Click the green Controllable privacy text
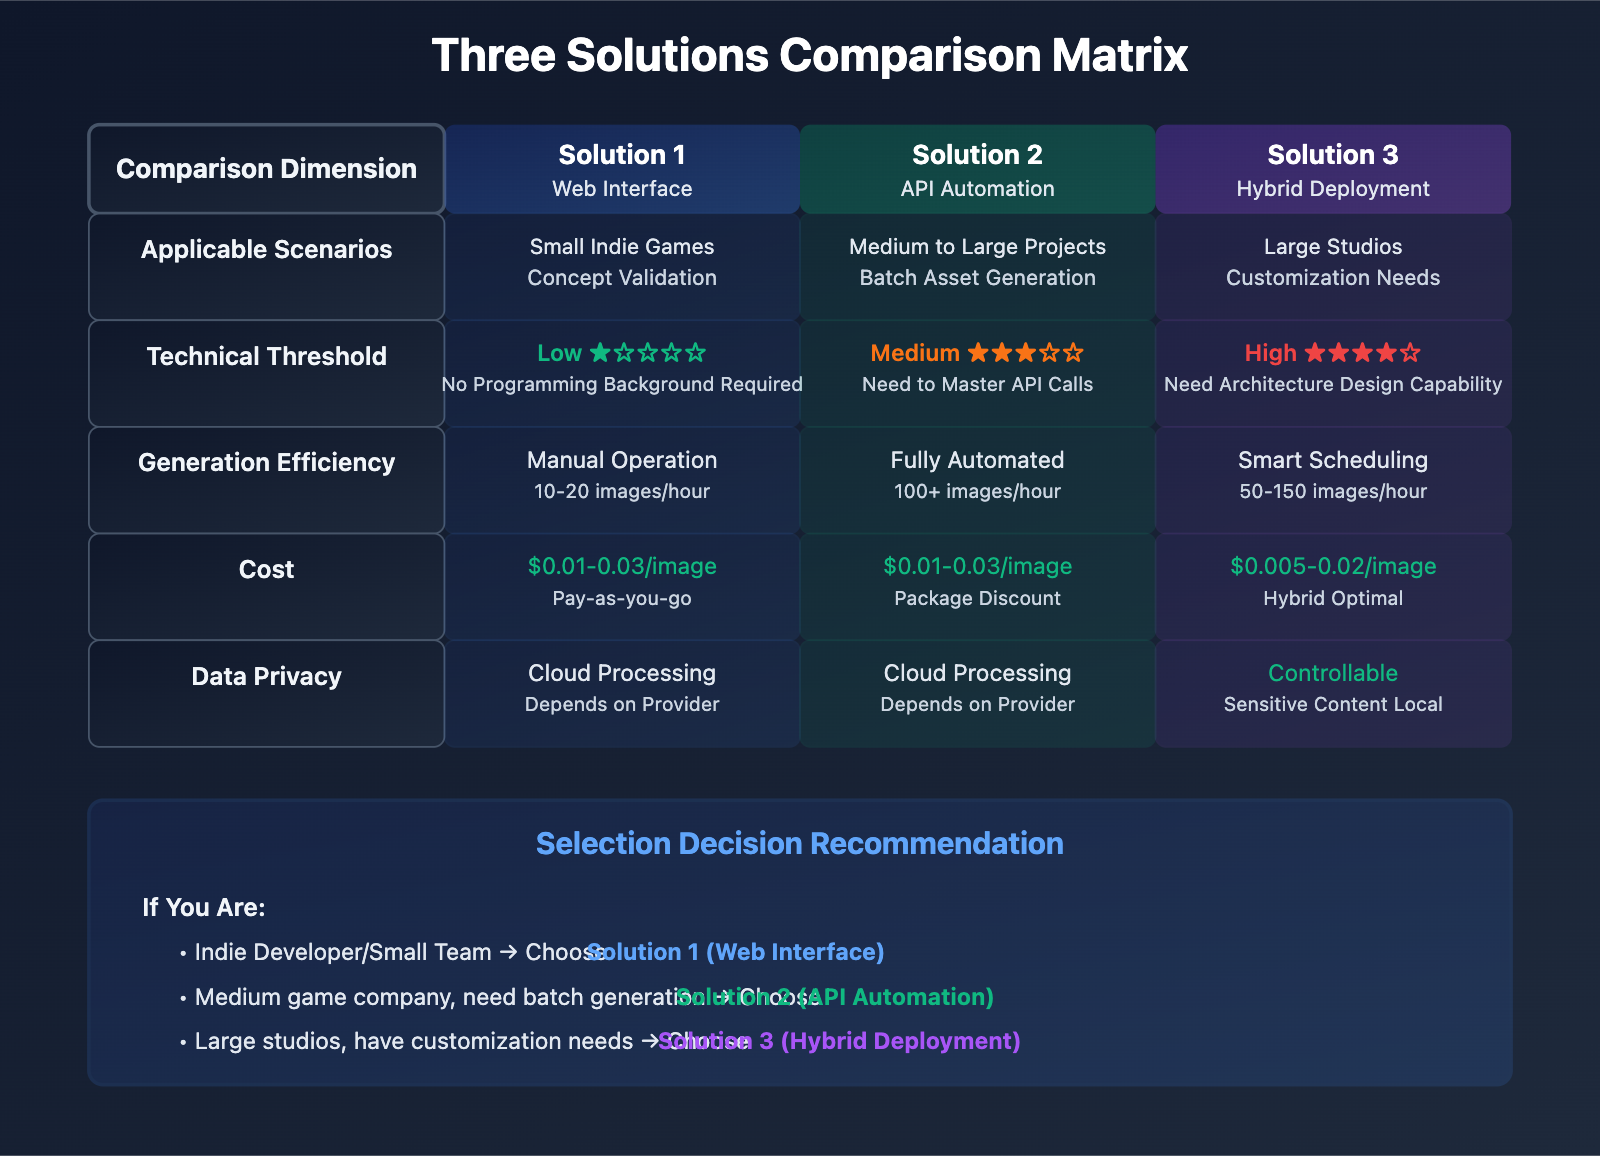Screen dimensions: 1600x1156 [x=1332, y=673]
